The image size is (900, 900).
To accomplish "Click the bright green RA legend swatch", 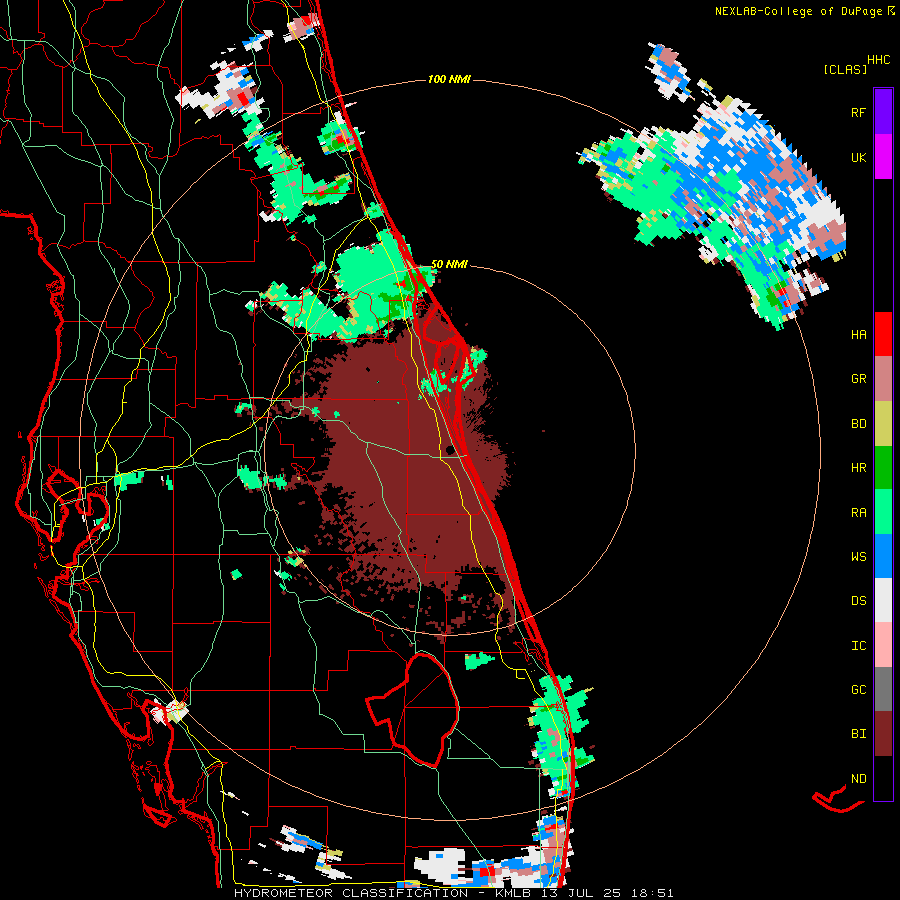I will click(883, 512).
